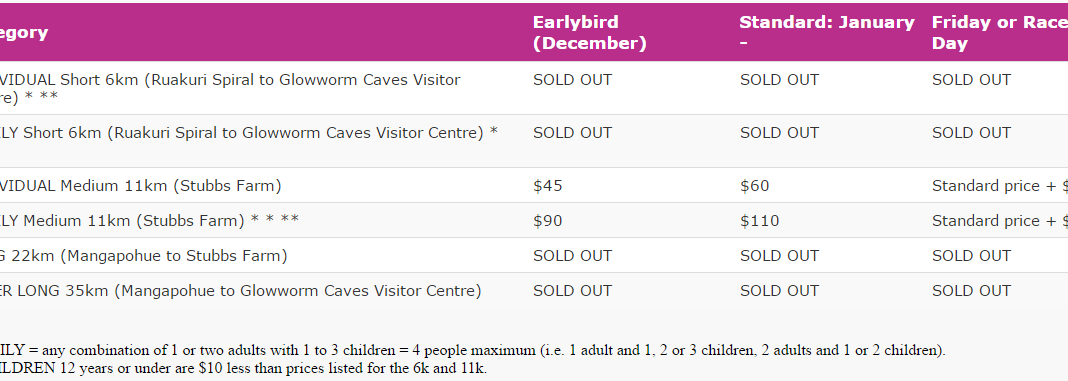The width and height of the screenshot is (1068, 381).
Task: Click the Earlybird (December) column header
Action: click(x=589, y=33)
